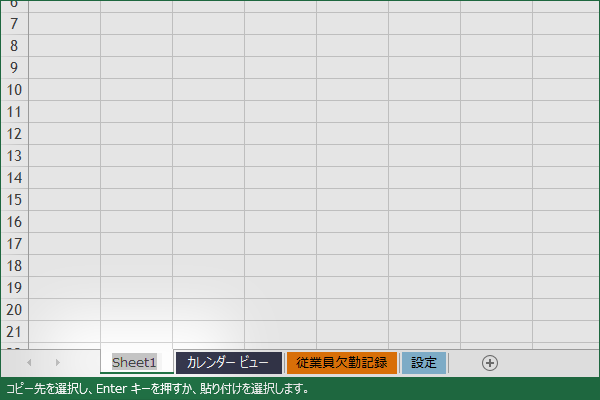Select row 10 header

point(14,90)
